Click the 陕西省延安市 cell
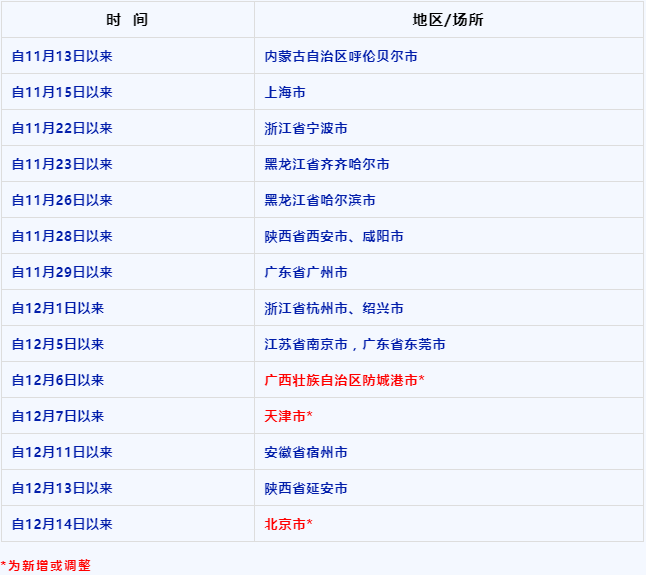 tap(449, 488)
